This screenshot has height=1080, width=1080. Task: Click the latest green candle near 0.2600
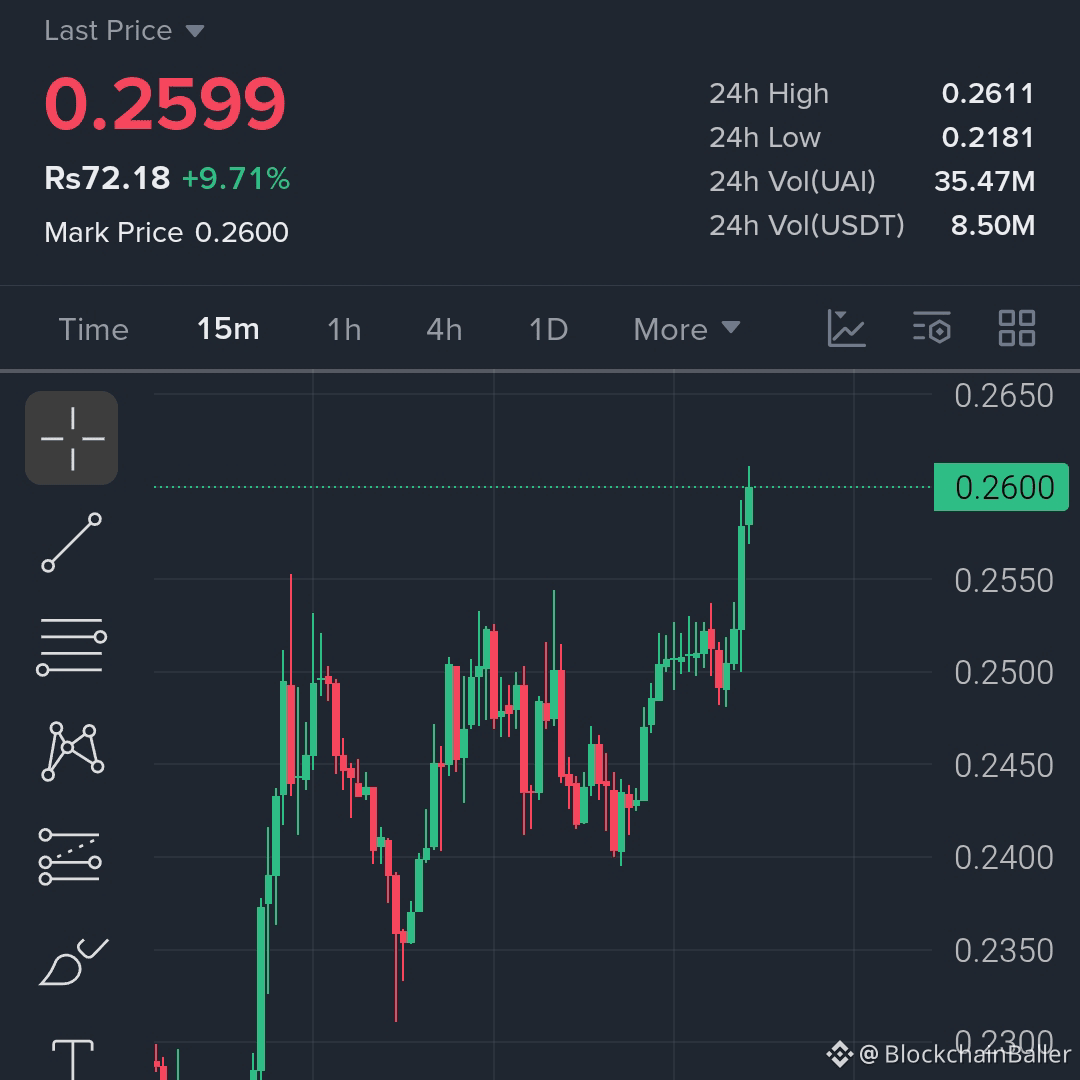coord(749,506)
